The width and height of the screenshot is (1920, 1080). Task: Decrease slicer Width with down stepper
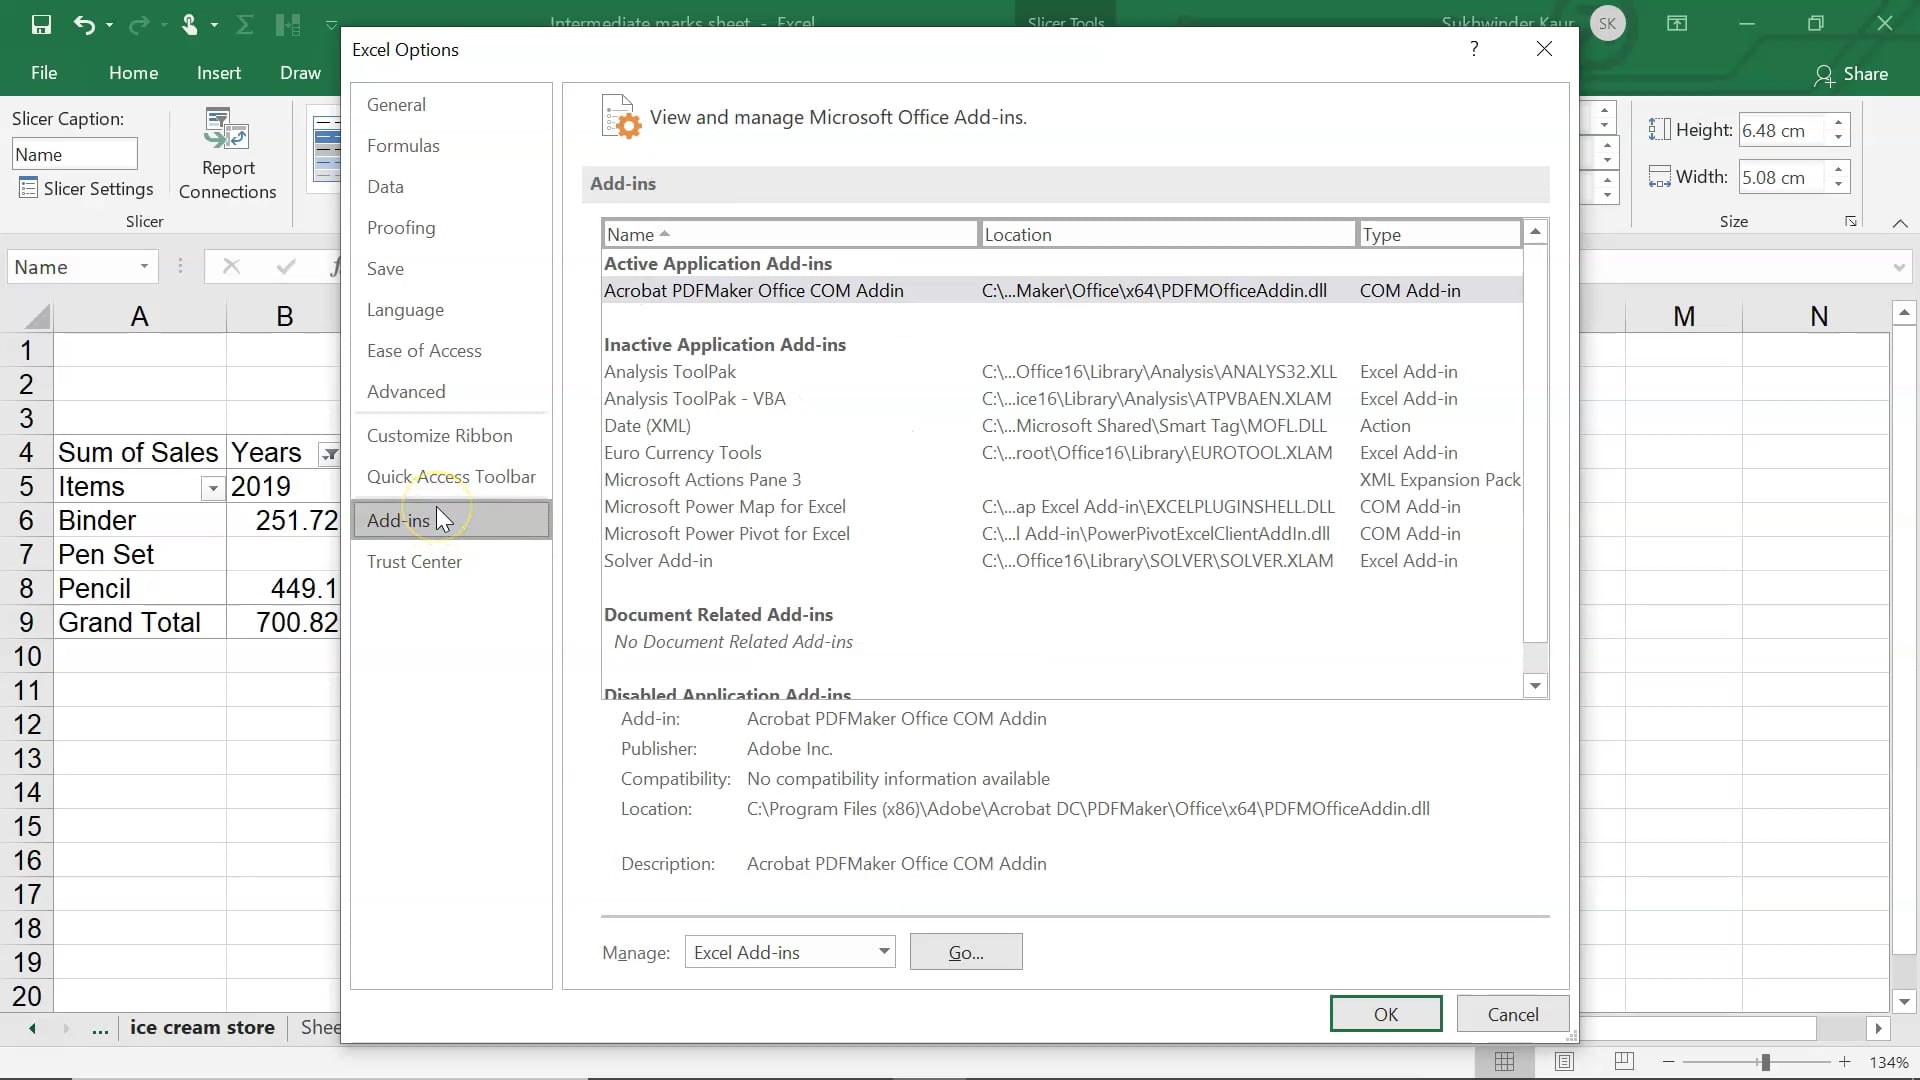coord(1838,185)
